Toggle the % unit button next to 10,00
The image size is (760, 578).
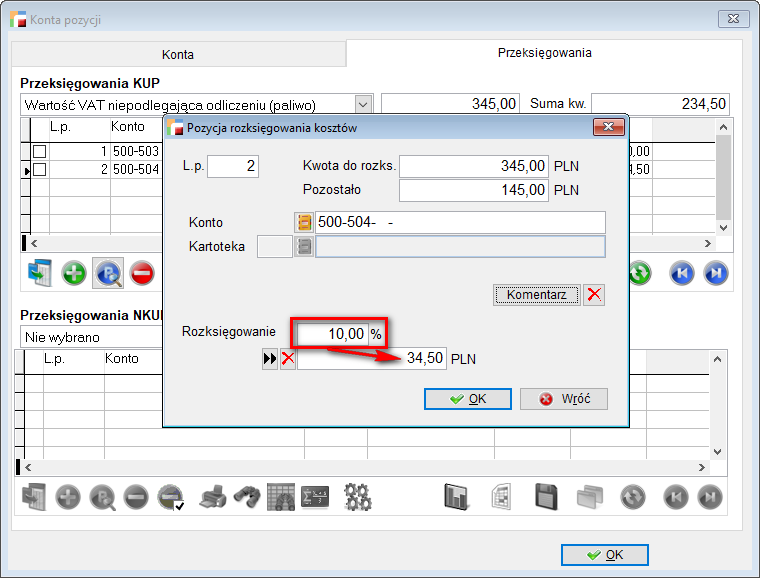[376, 335]
